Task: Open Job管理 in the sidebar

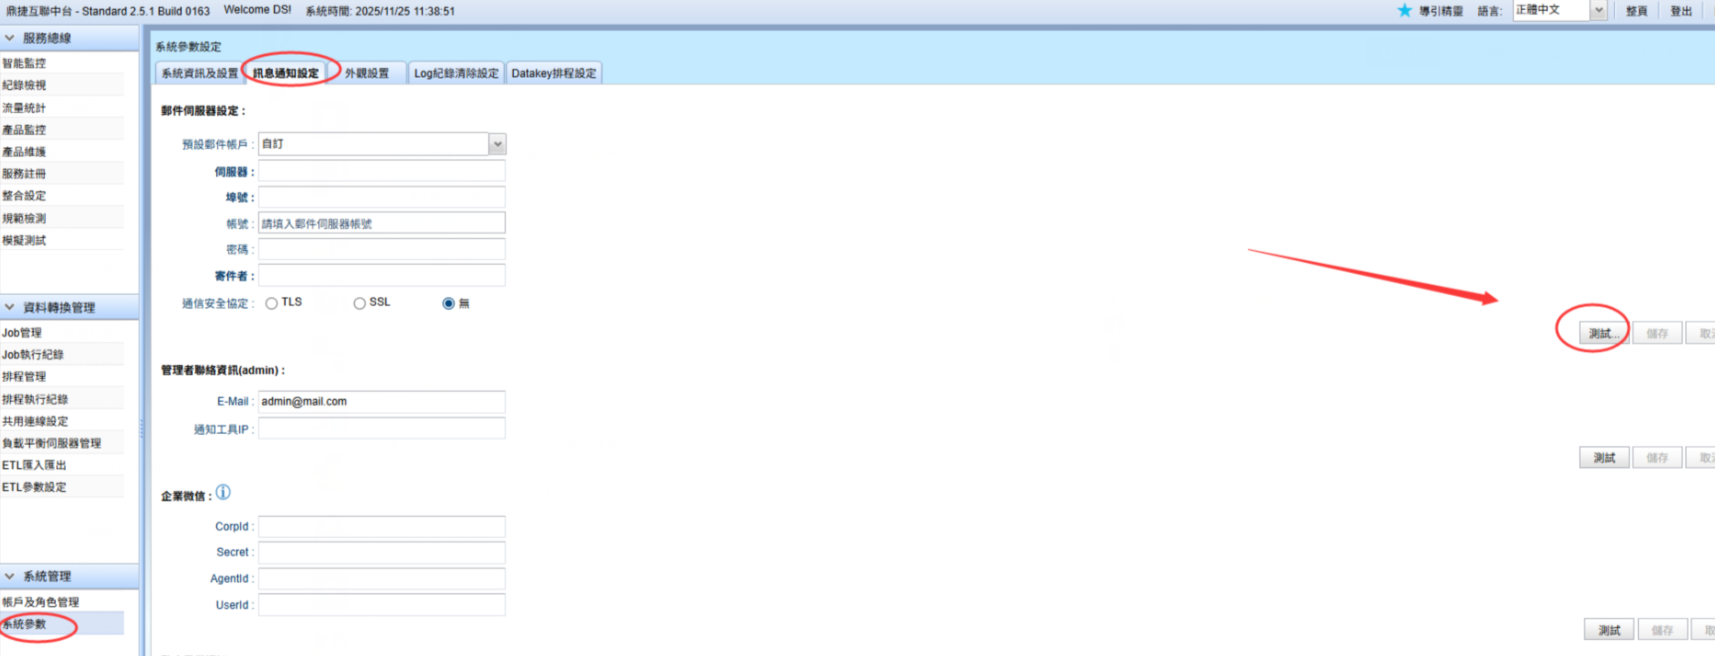Action: pos(22,333)
